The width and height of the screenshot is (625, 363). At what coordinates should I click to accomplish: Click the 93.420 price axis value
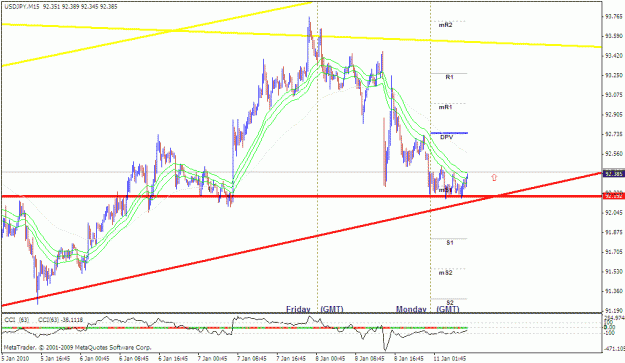pos(614,55)
